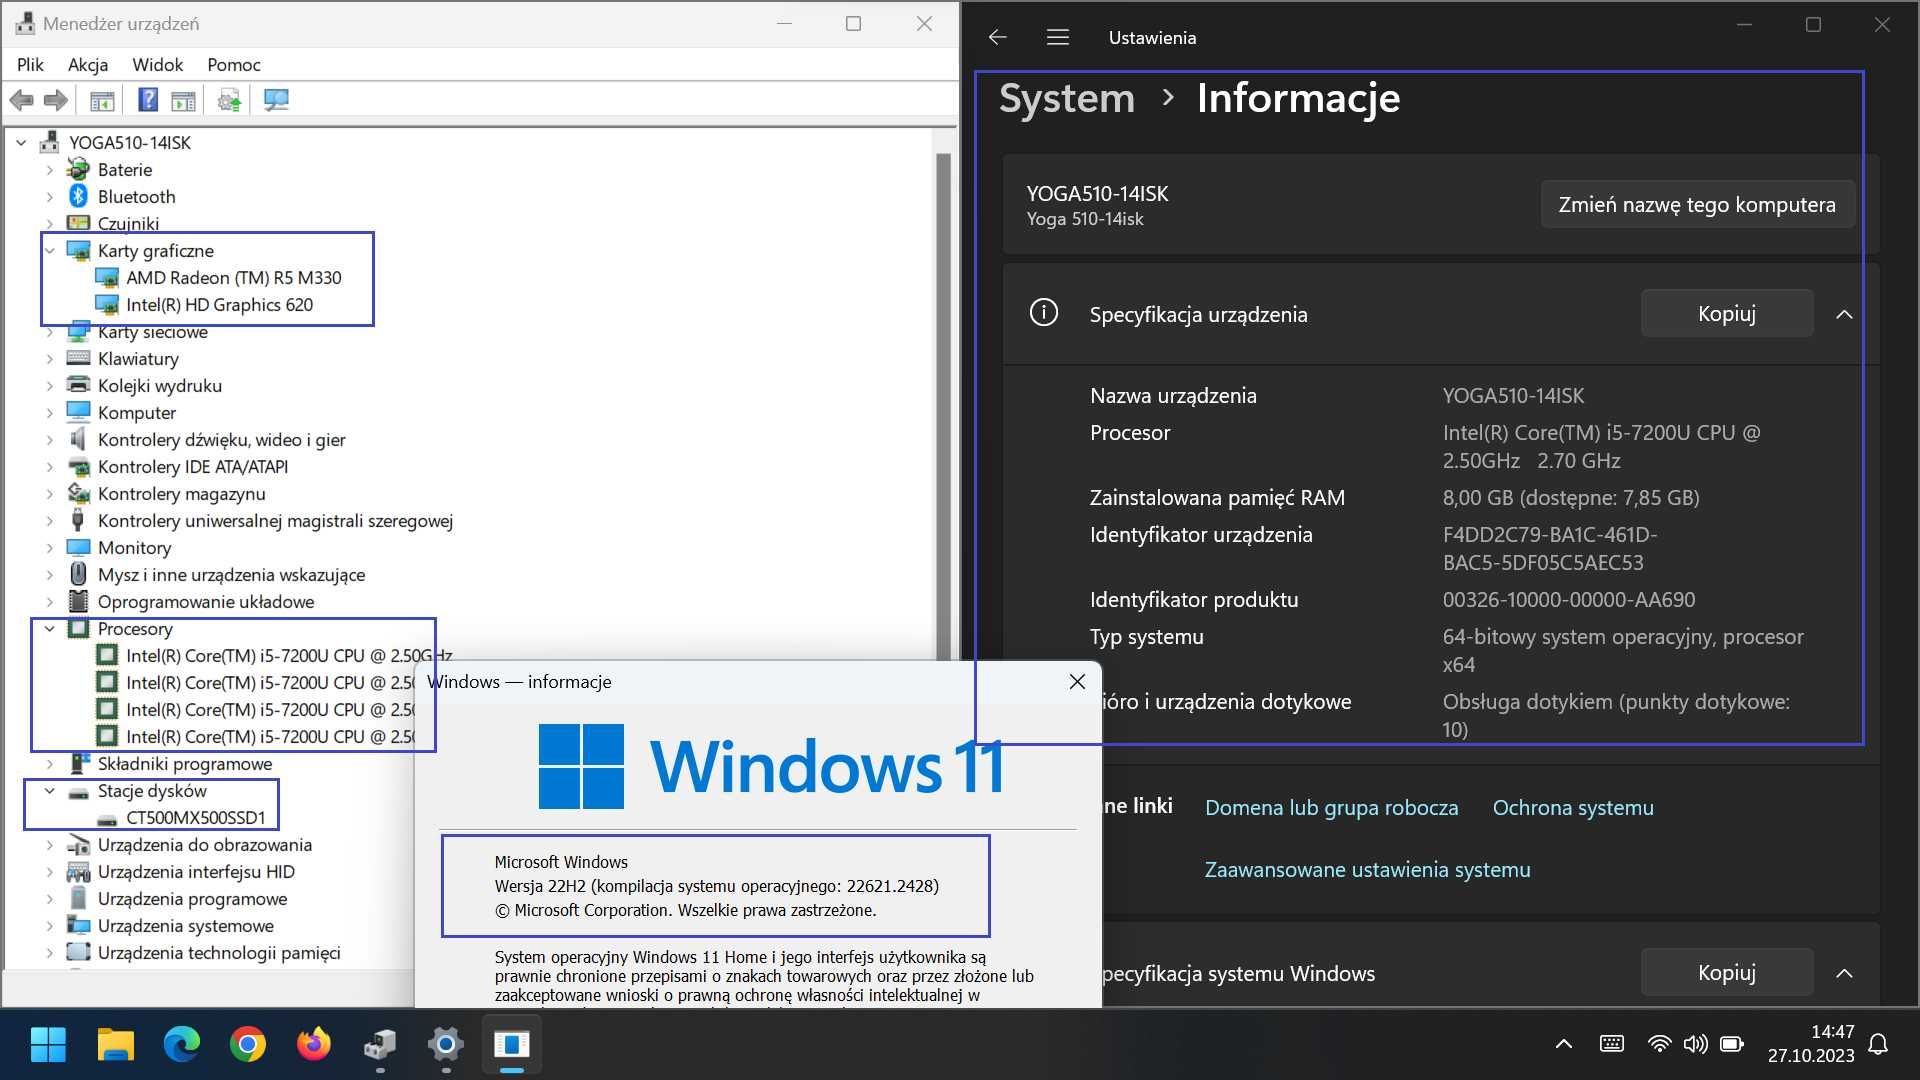This screenshot has height=1080, width=1920.
Task: Click the show/hide console tree toolbar icon
Action: [x=102, y=100]
